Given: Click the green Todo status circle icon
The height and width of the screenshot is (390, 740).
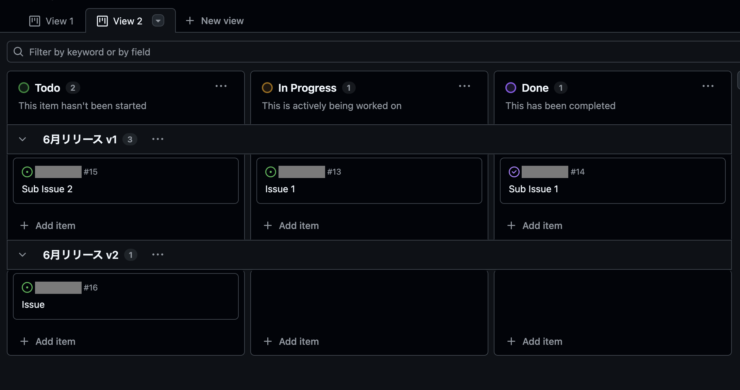Looking at the screenshot, I should click(24, 88).
